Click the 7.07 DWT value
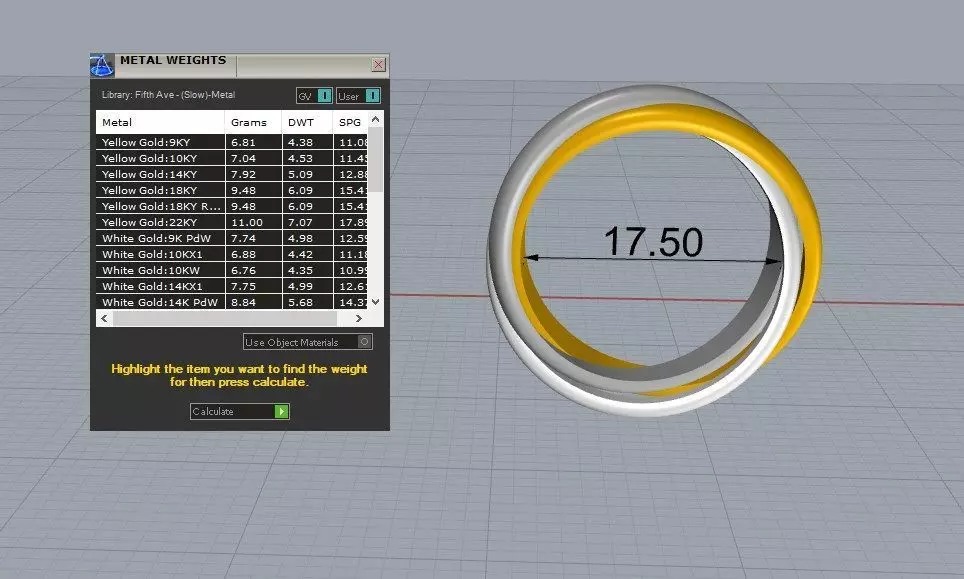Screen dimensions: 964x579 pos(301,222)
